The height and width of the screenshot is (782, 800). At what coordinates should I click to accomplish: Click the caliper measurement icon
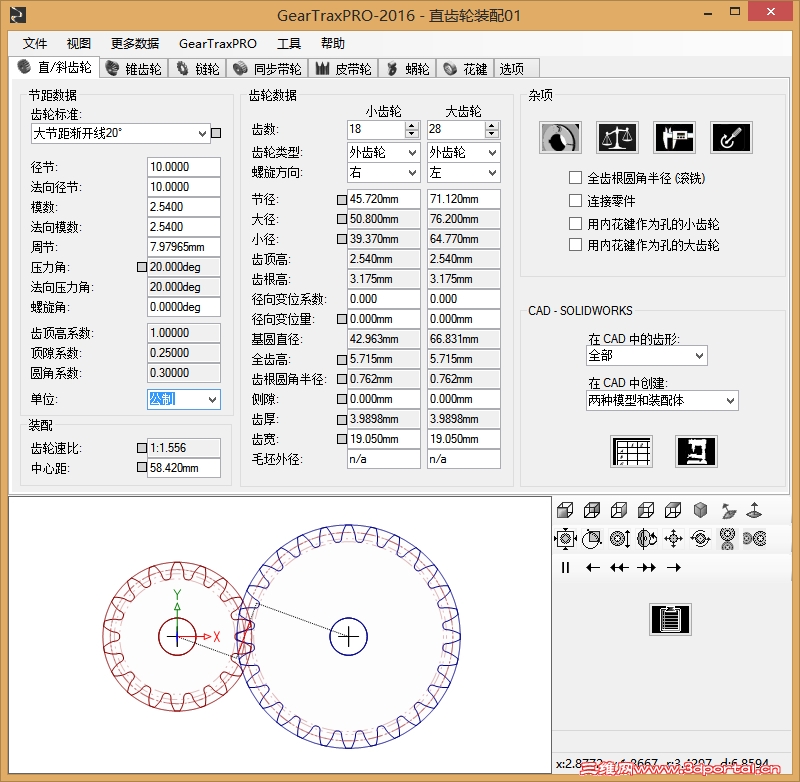point(674,138)
